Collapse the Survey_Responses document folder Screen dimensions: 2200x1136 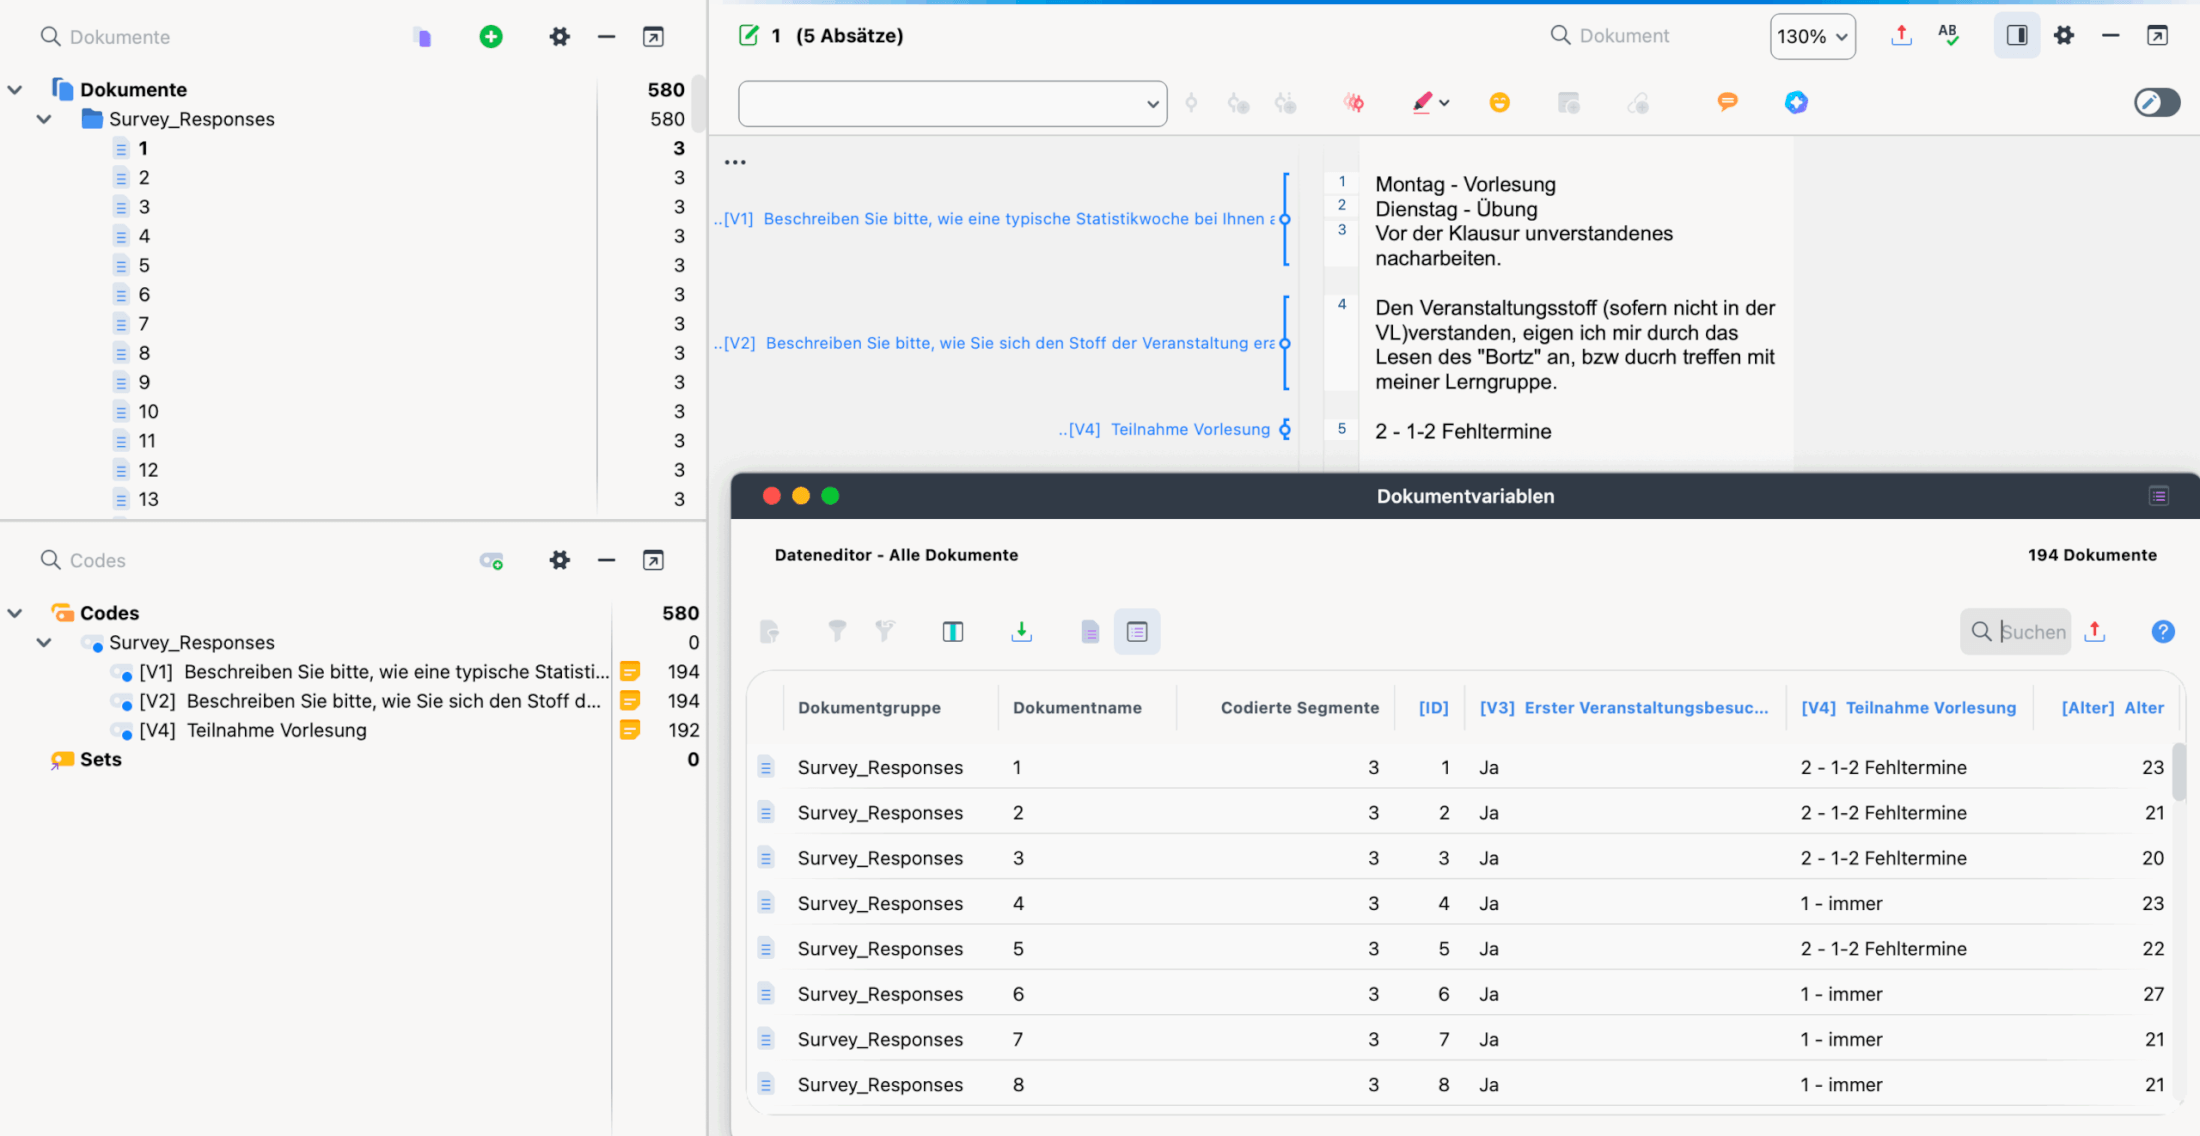[x=44, y=119]
